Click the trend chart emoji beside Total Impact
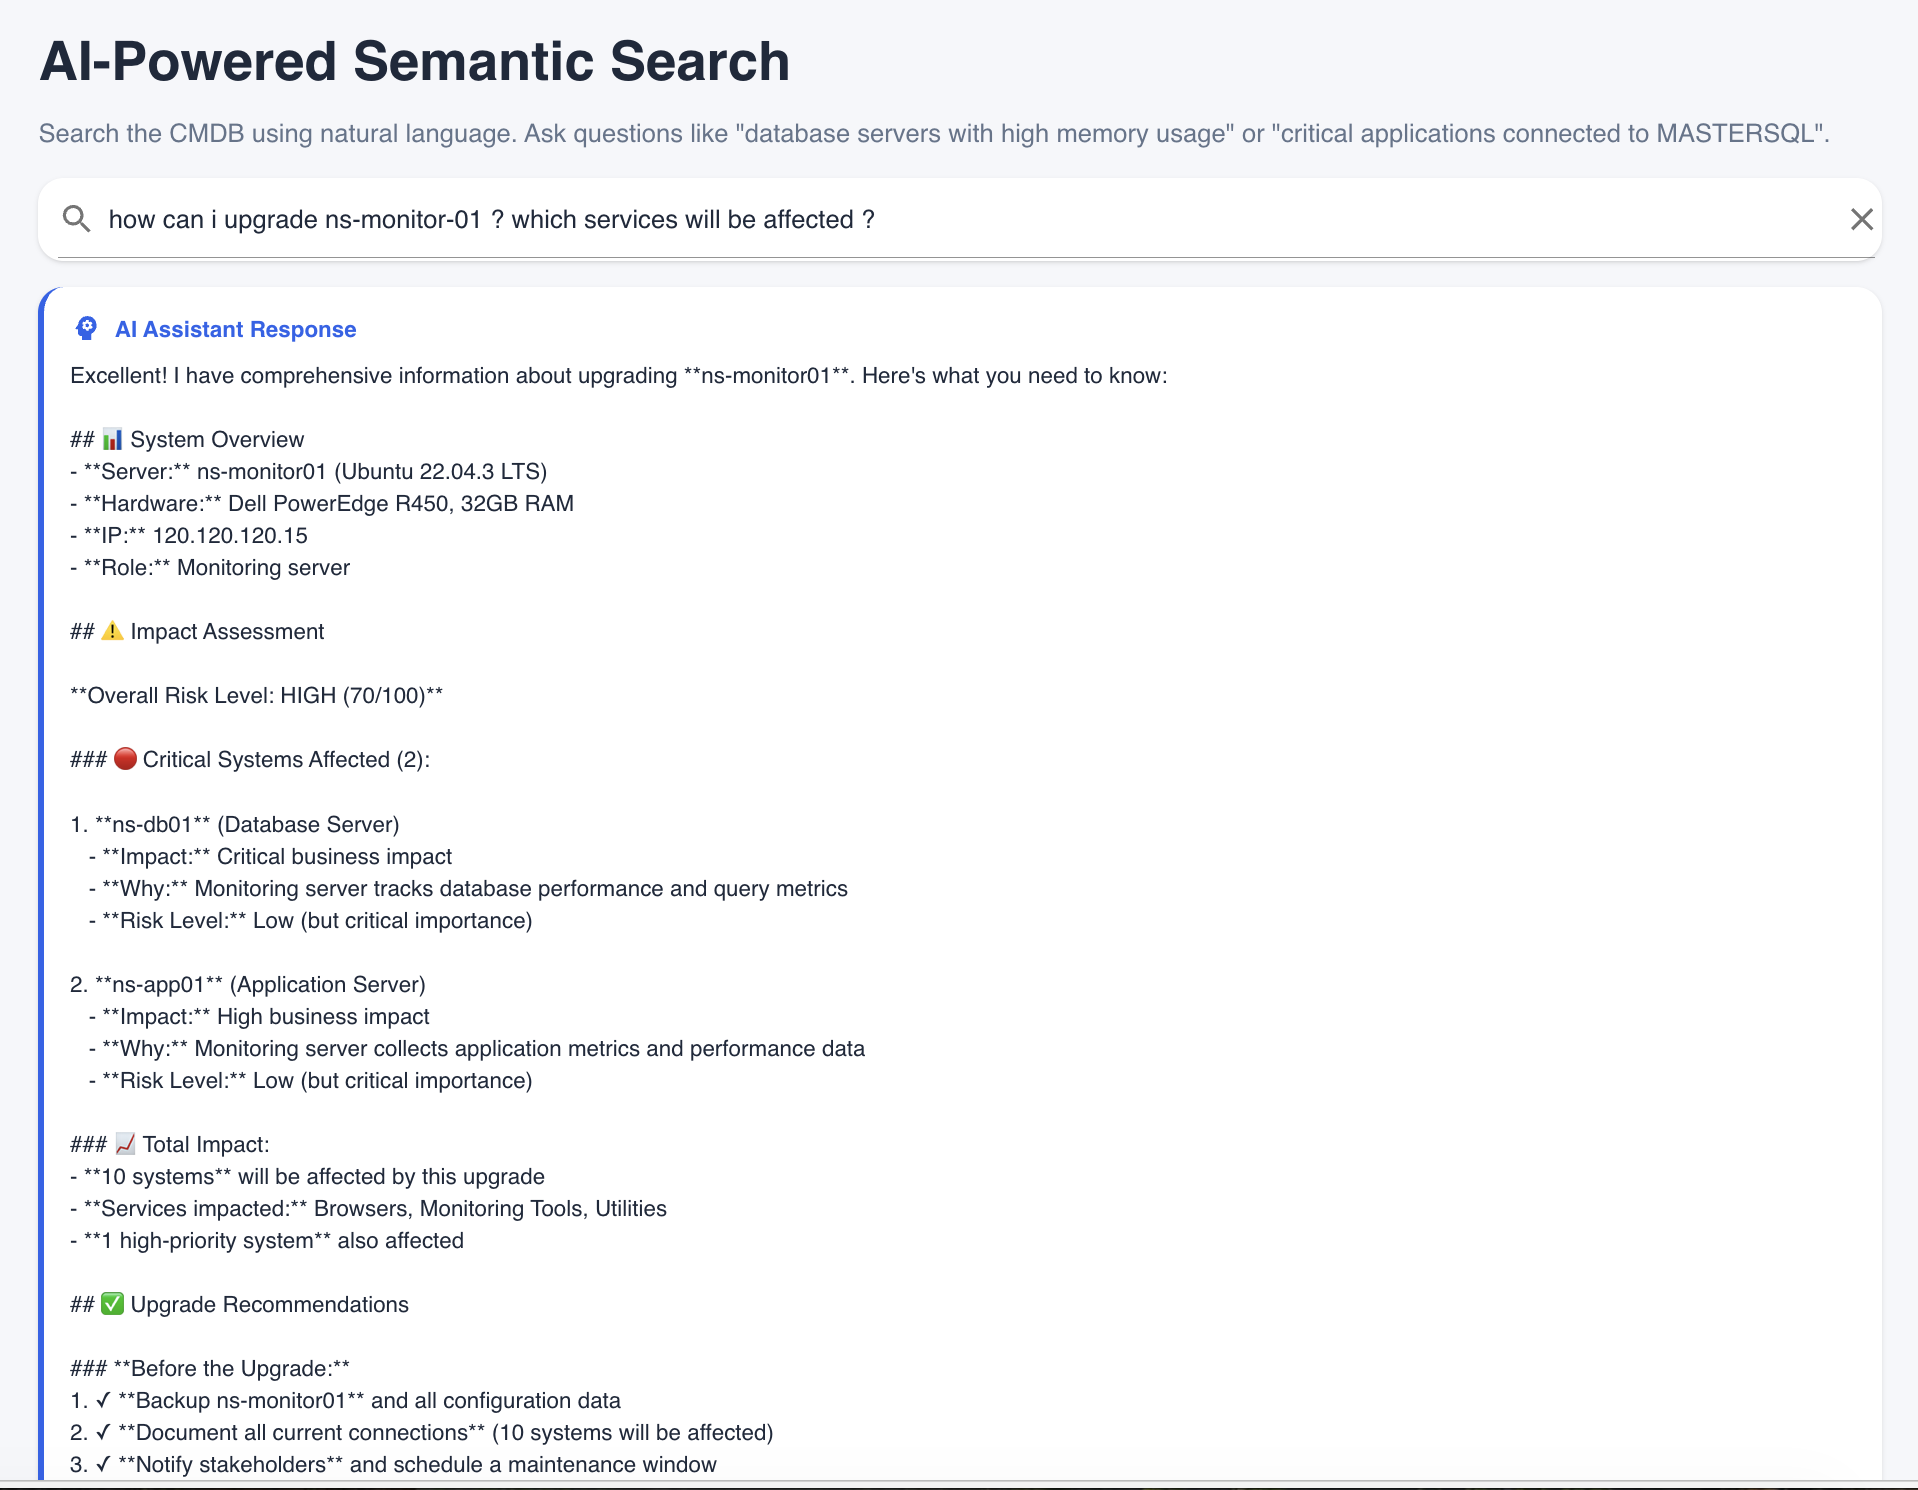The width and height of the screenshot is (1918, 1490). point(125,1144)
